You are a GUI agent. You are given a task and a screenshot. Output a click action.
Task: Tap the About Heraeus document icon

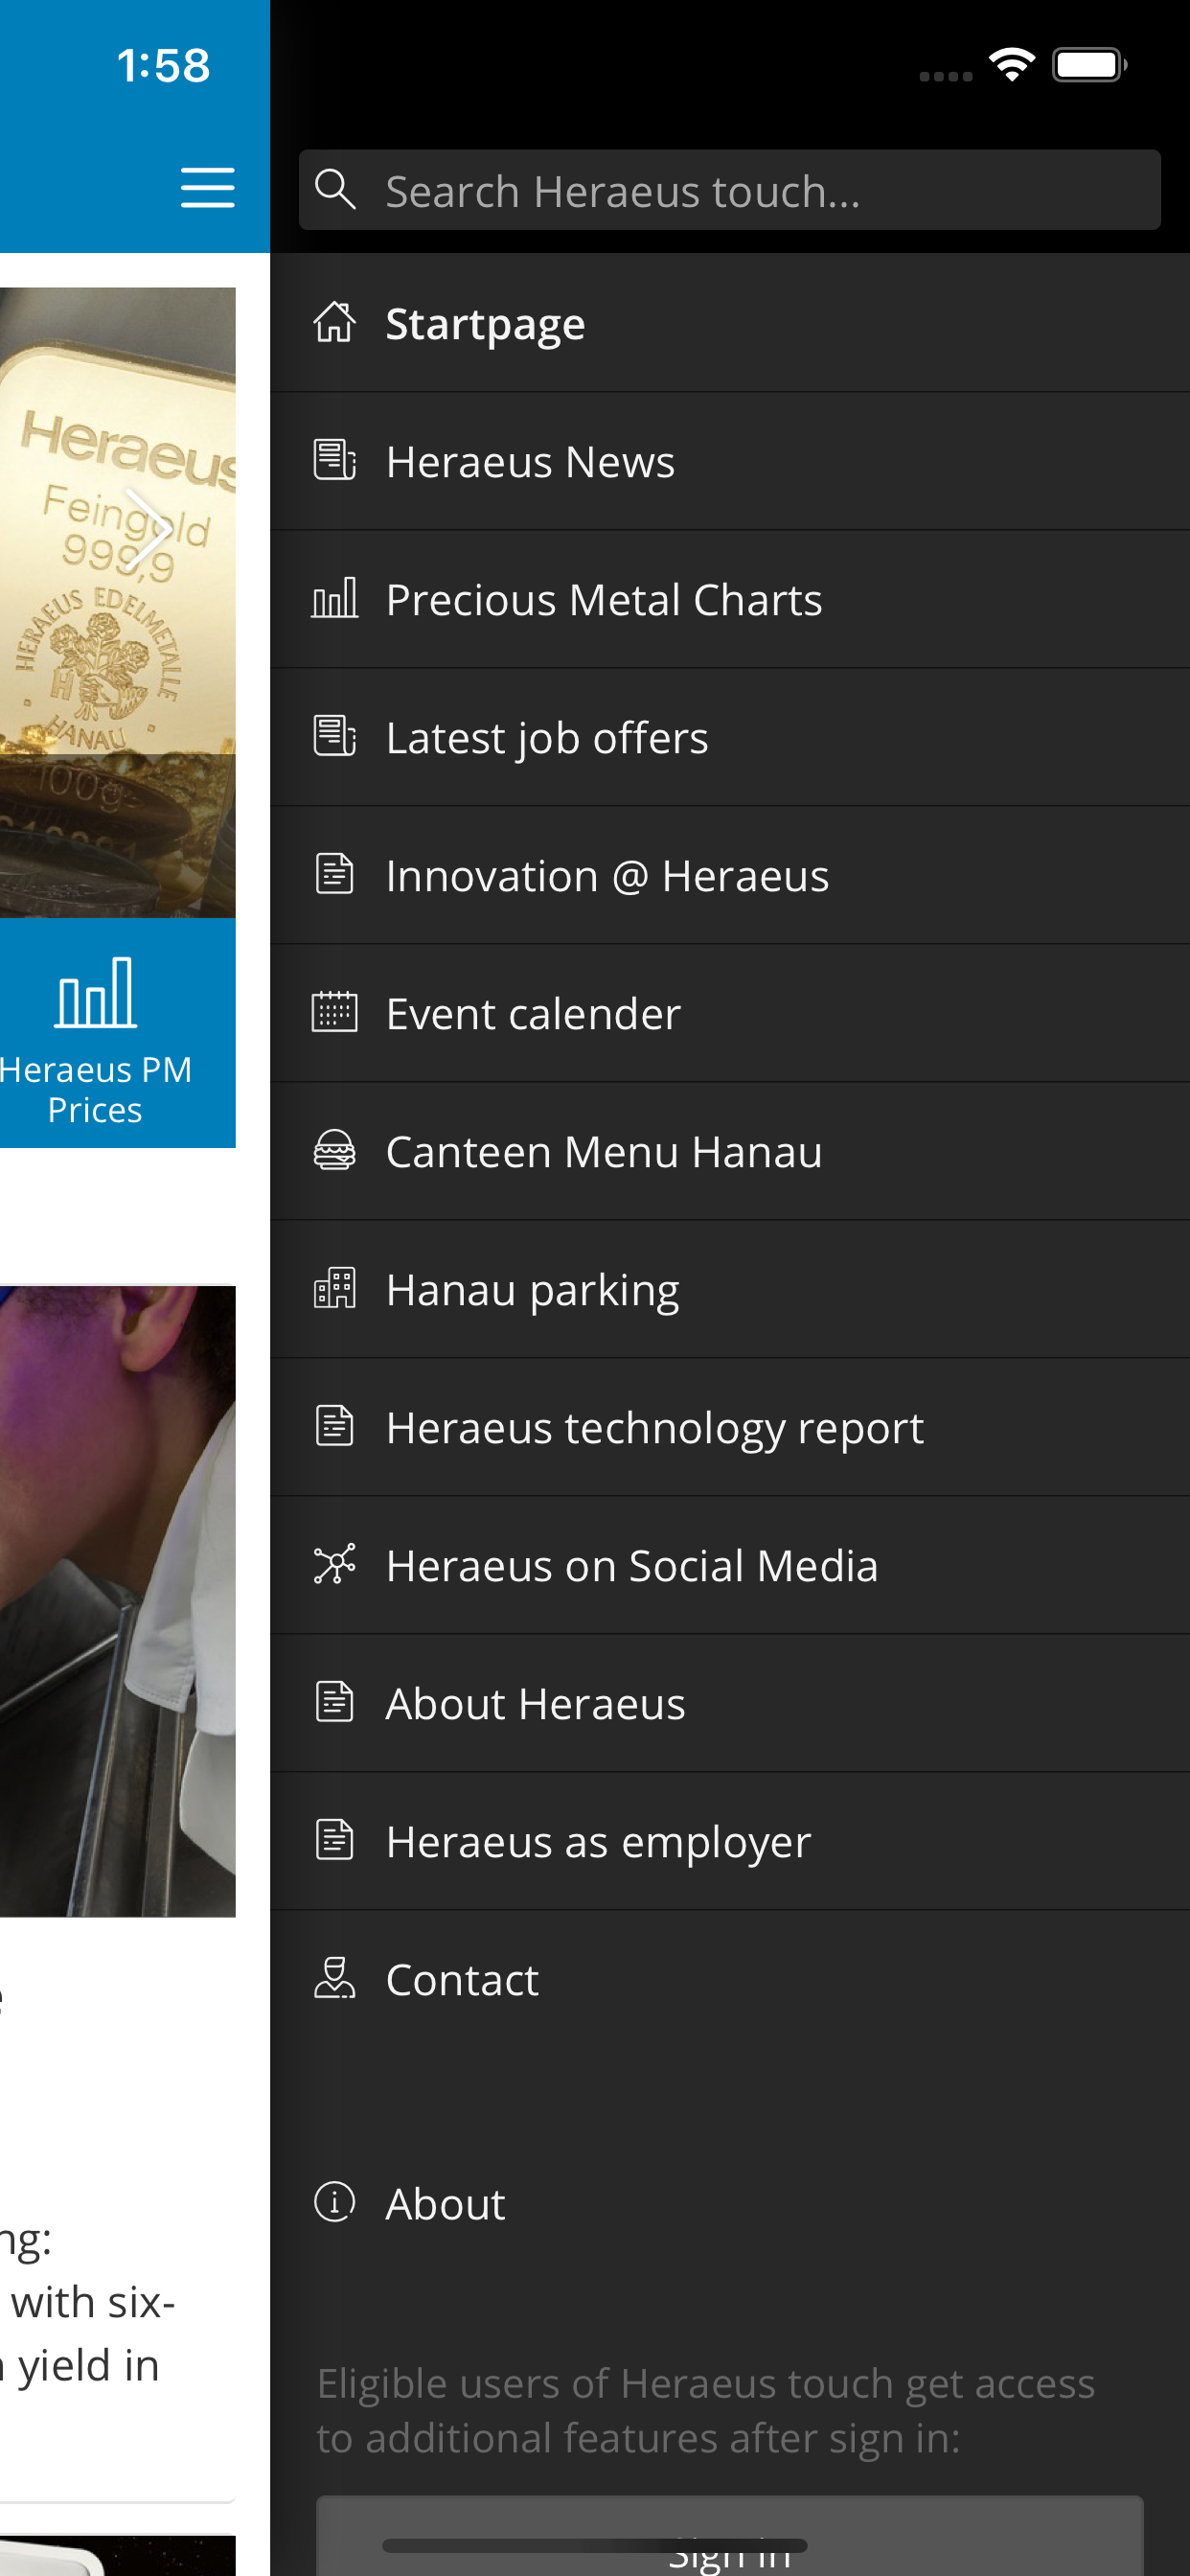[334, 1702]
